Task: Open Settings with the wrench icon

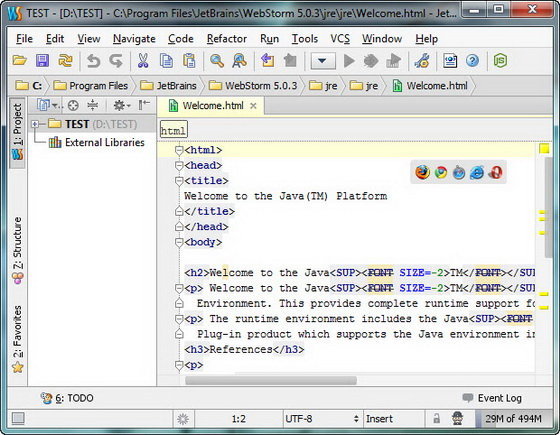Action: click(422, 61)
